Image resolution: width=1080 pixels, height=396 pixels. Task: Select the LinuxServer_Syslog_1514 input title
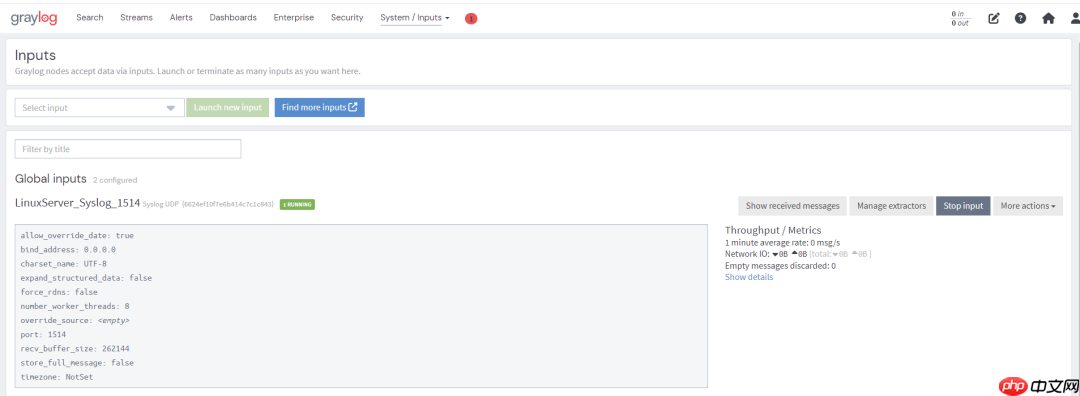(x=77, y=203)
